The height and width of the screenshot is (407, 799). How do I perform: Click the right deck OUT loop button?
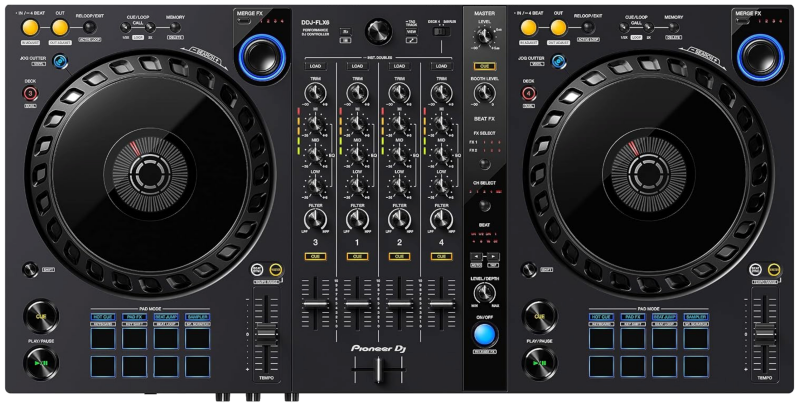(558, 27)
